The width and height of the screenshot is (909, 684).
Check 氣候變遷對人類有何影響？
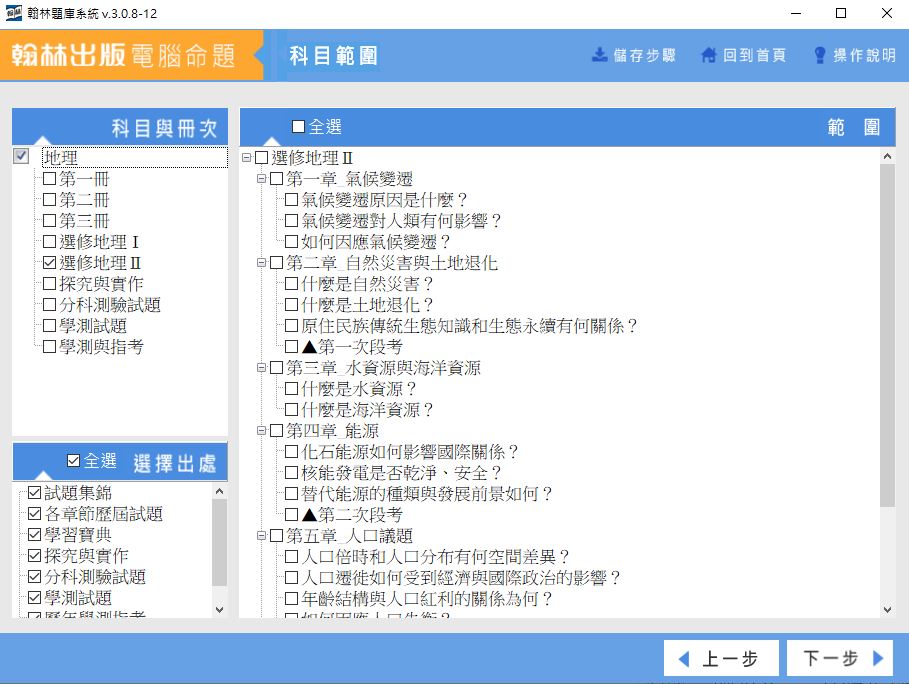pyautogui.click(x=292, y=221)
